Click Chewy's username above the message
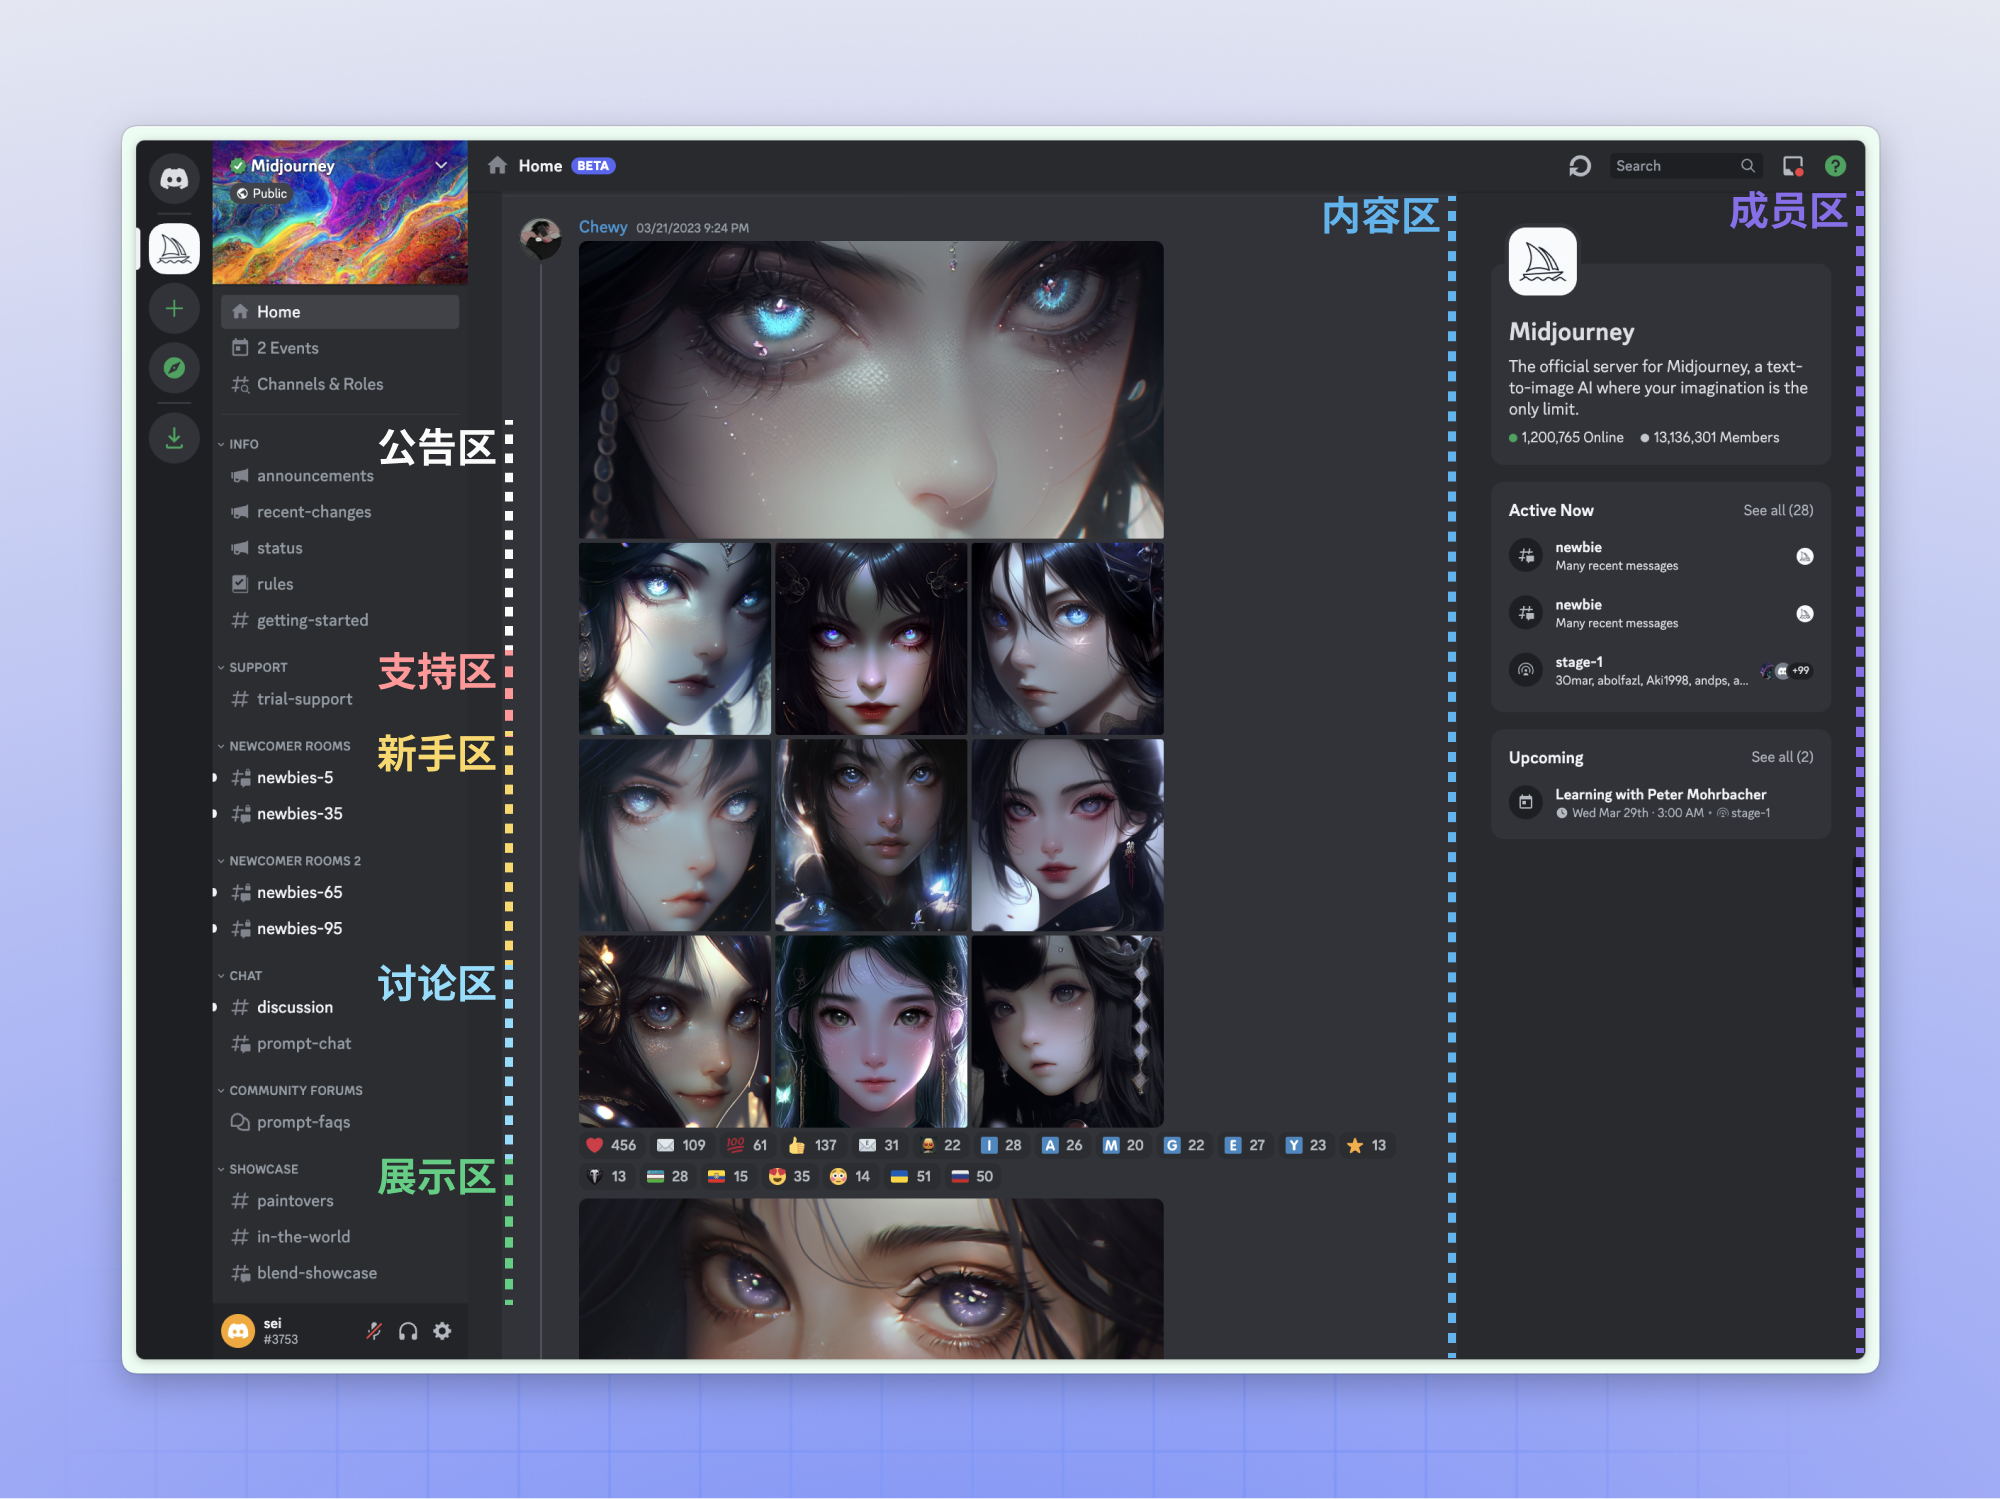2000x1499 pixels. pos(603,227)
